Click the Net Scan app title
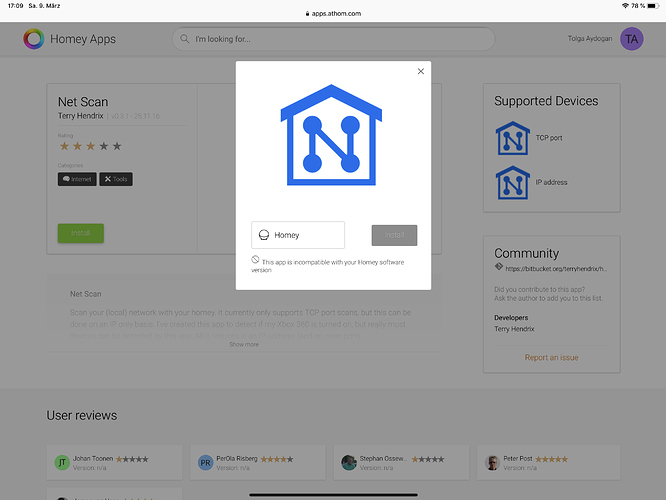This screenshot has height=500, width=666. pos(83,102)
